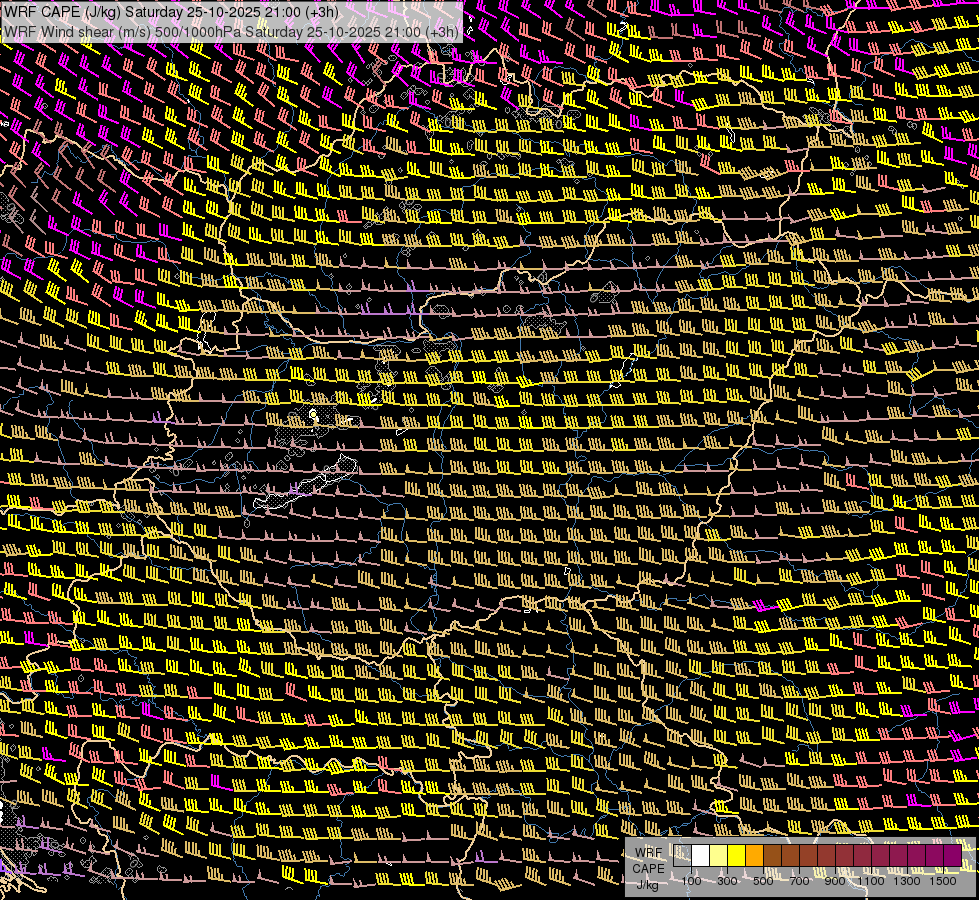The image size is (979, 900).
Task: Click the 700 legend value
Action: pos(799,881)
